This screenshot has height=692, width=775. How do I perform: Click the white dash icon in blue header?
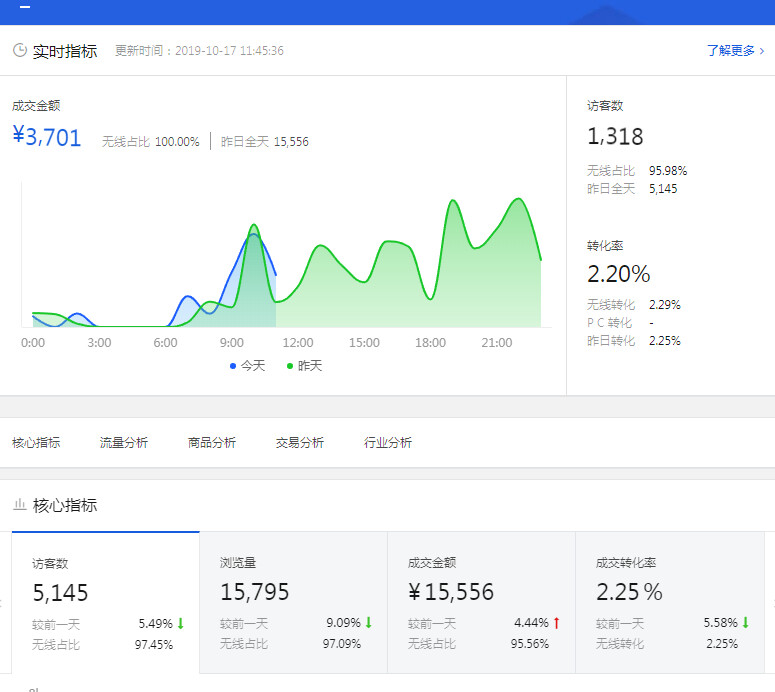25,7
